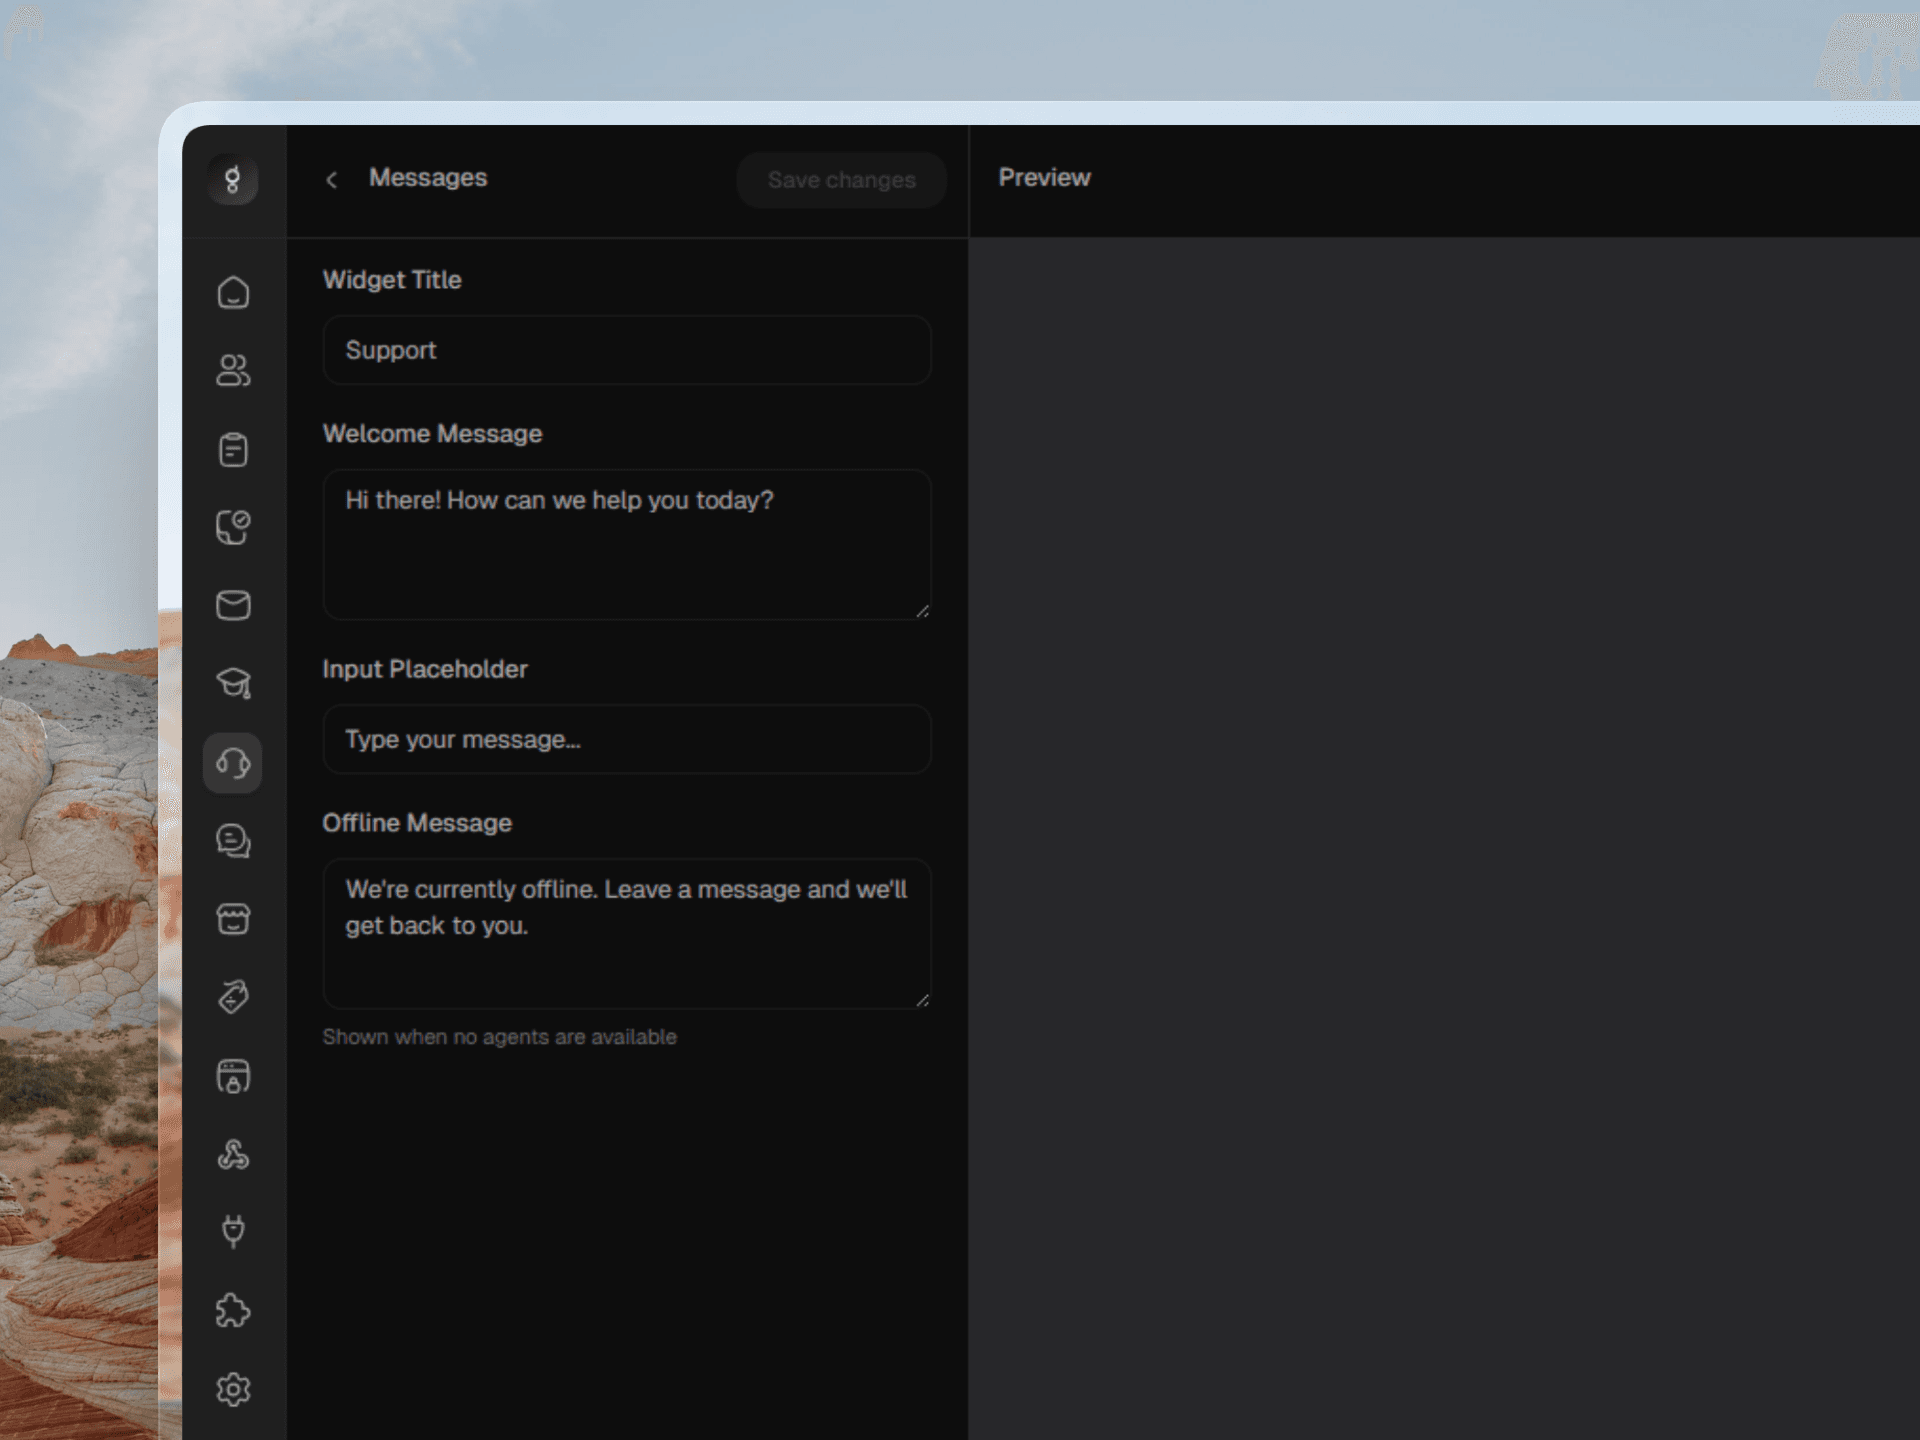1920x1440 pixels.
Task: Open the Settings gear icon
Action: [233, 1389]
